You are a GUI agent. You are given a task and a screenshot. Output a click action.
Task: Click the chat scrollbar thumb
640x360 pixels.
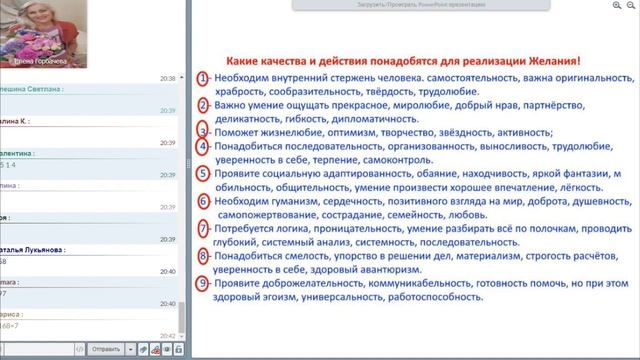click(181, 318)
